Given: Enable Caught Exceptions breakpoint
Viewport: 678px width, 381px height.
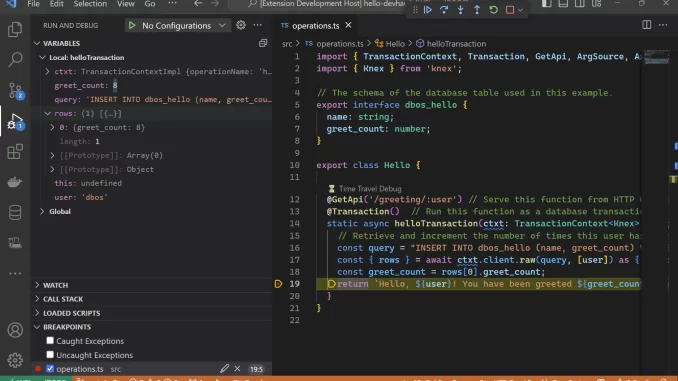Looking at the screenshot, I should 50,341.
